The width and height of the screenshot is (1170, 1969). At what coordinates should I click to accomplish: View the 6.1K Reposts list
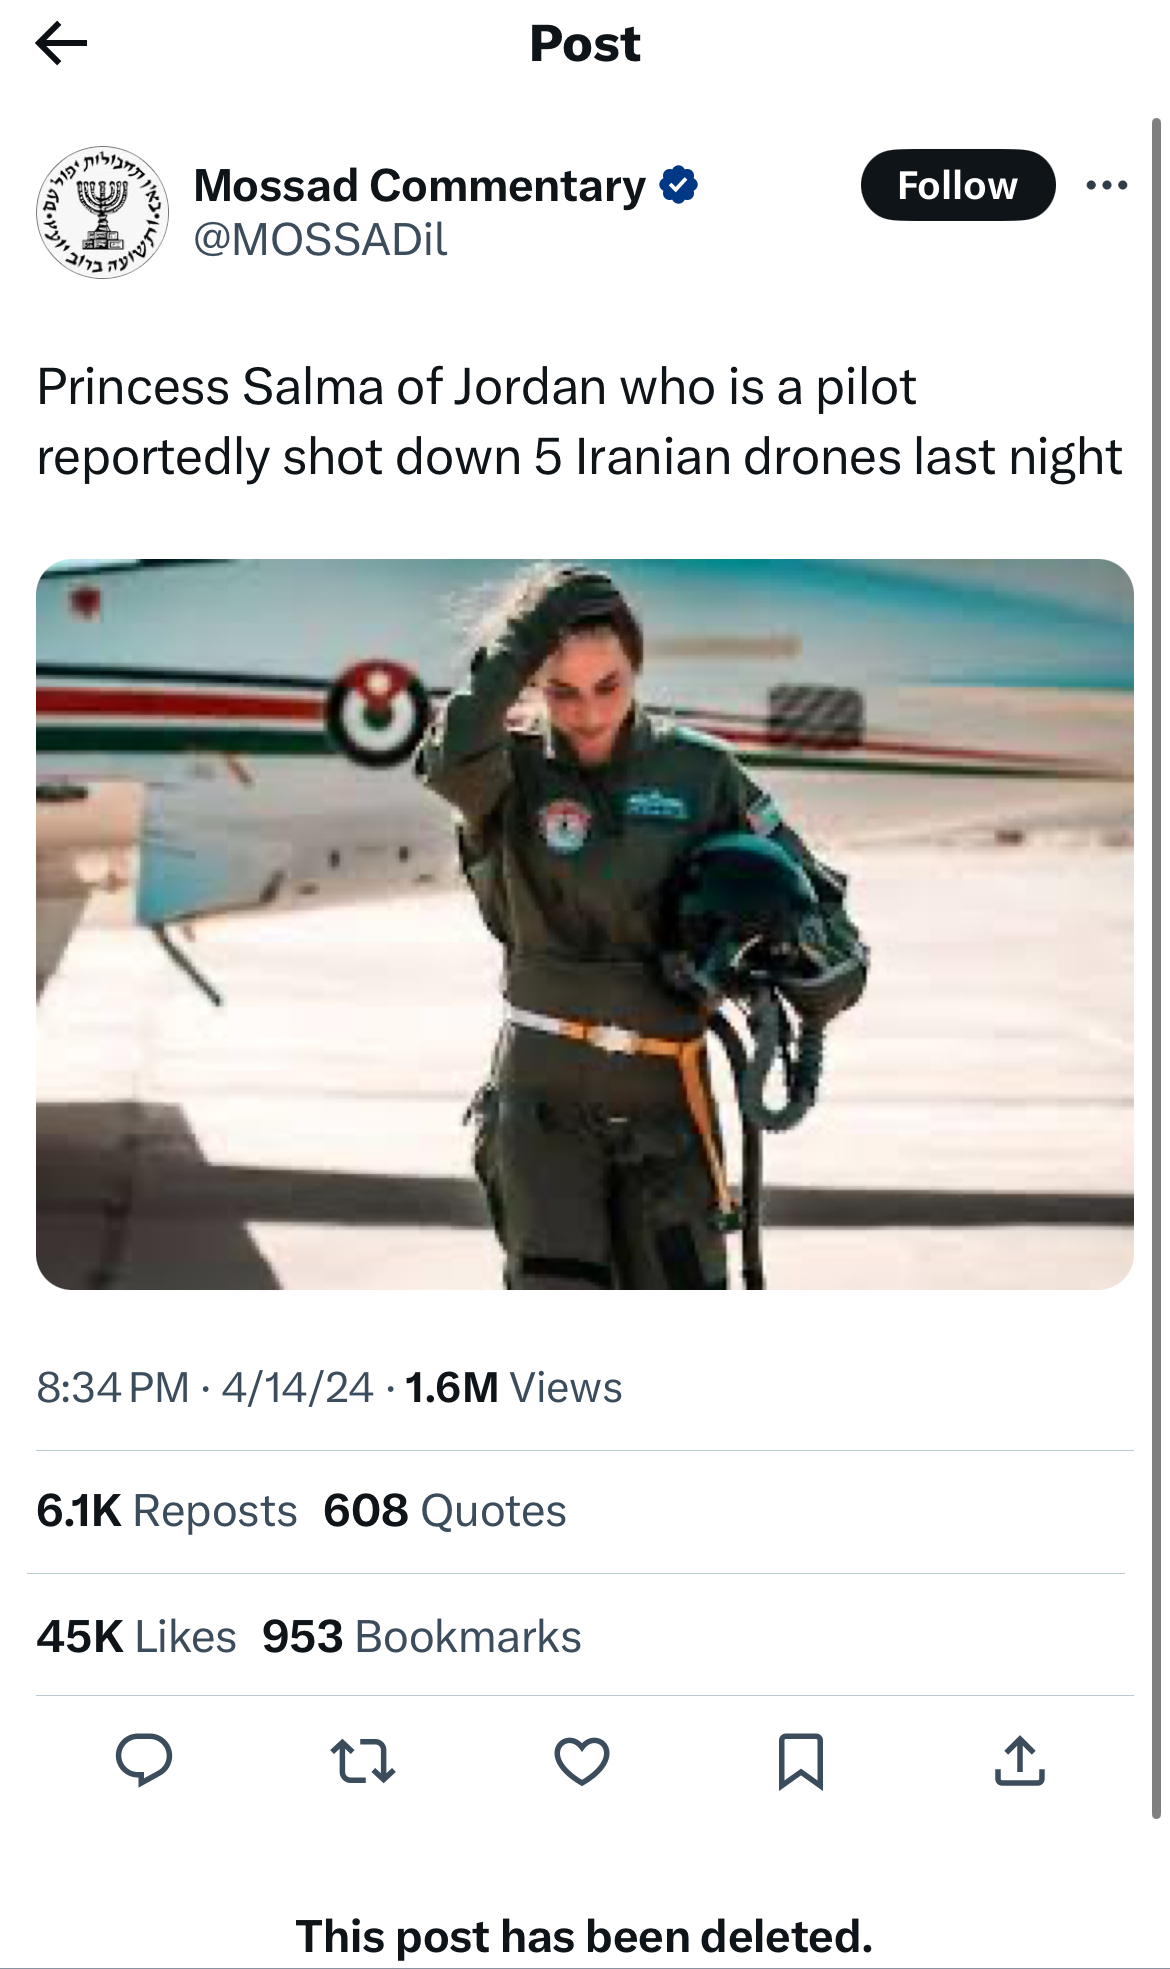[167, 1511]
